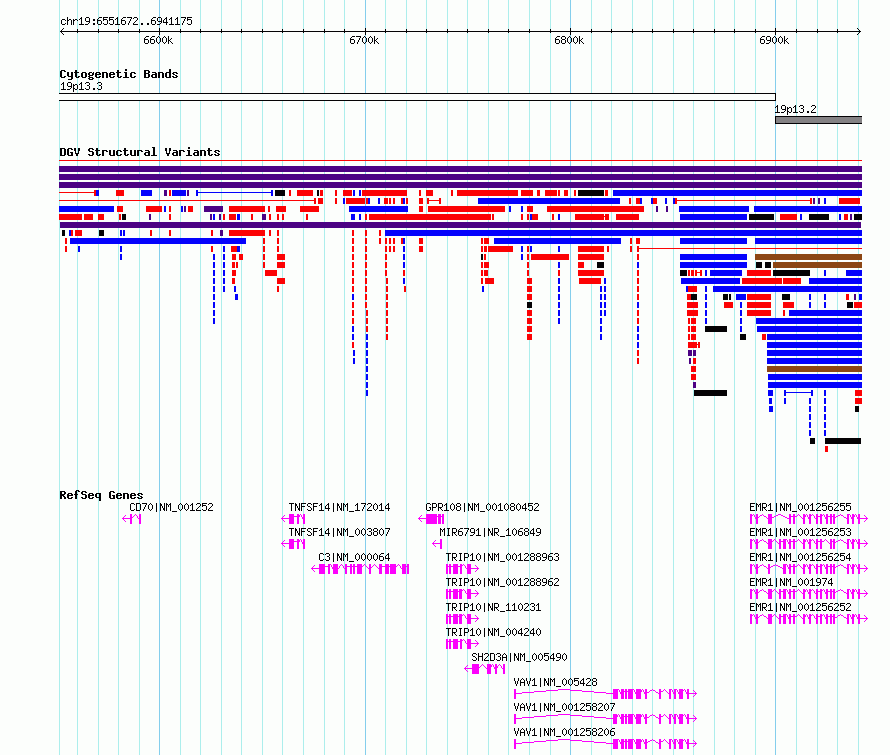
Task: Click the EMR1 NM_001256254 transcript glyph
Action: 808,569
